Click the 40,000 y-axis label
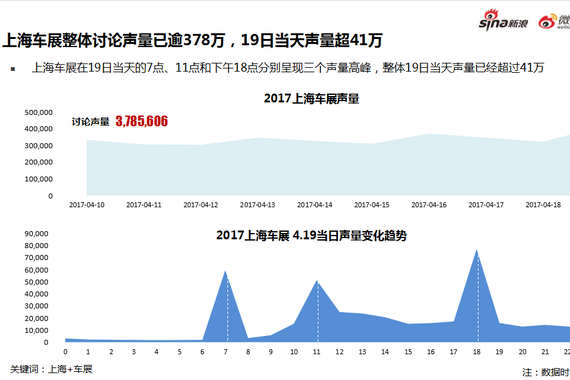The image size is (570, 380). [36, 294]
